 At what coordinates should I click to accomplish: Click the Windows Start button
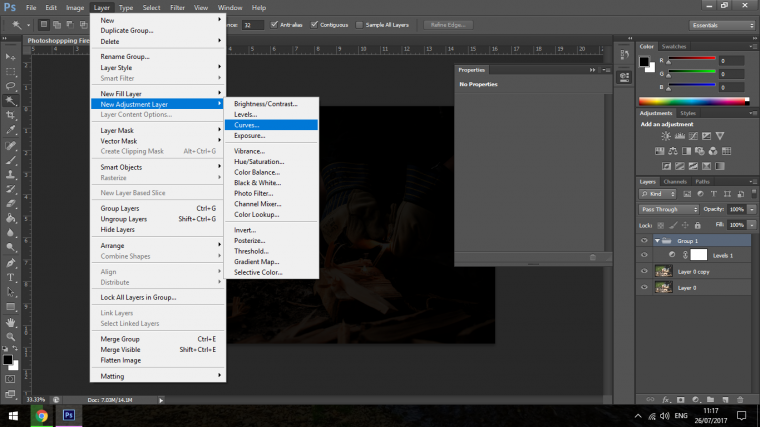tap(13, 415)
